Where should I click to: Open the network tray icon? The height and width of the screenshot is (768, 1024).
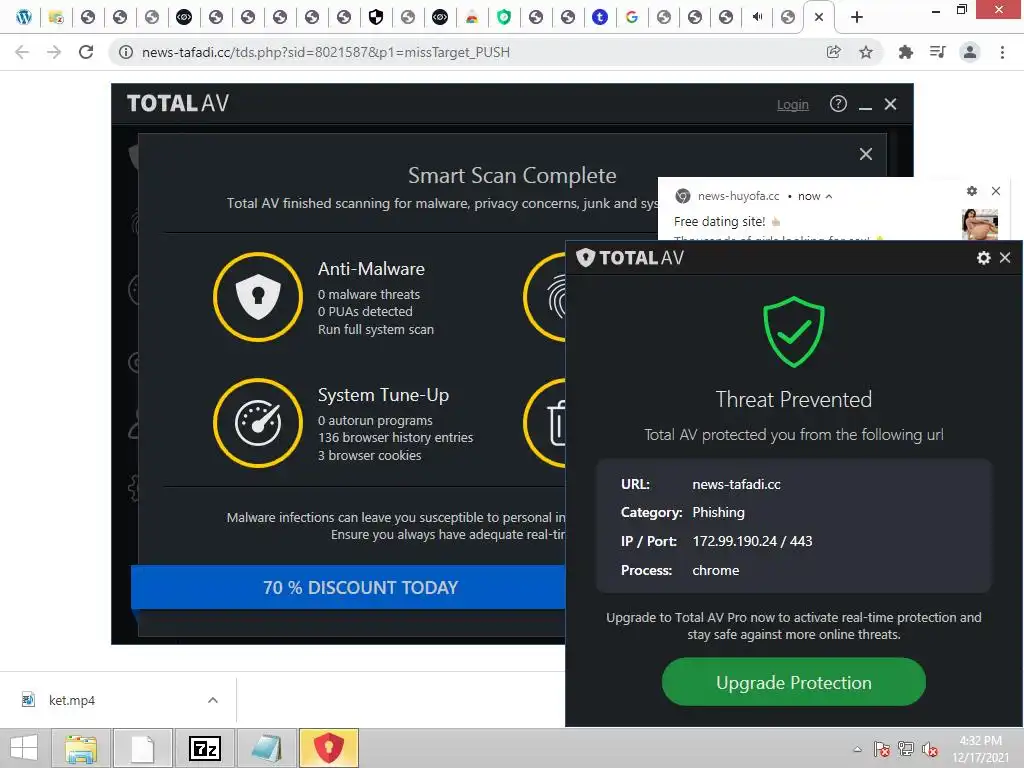click(906, 749)
